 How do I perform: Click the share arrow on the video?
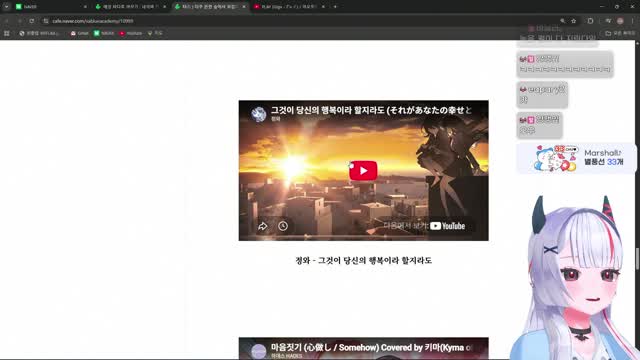[262, 226]
